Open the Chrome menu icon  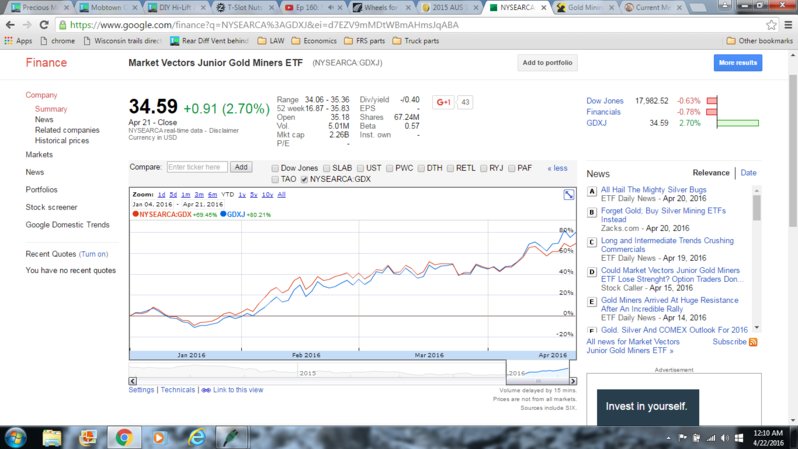788,25
